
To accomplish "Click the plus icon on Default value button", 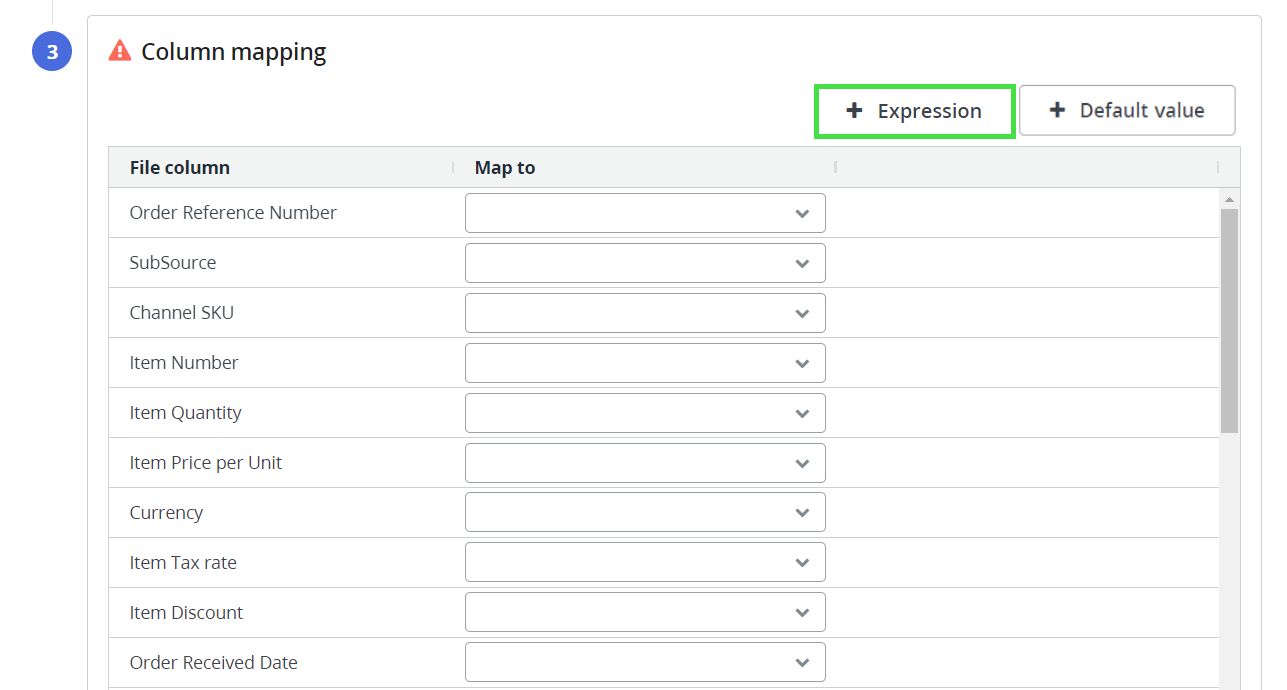I will click(1057, 111).
